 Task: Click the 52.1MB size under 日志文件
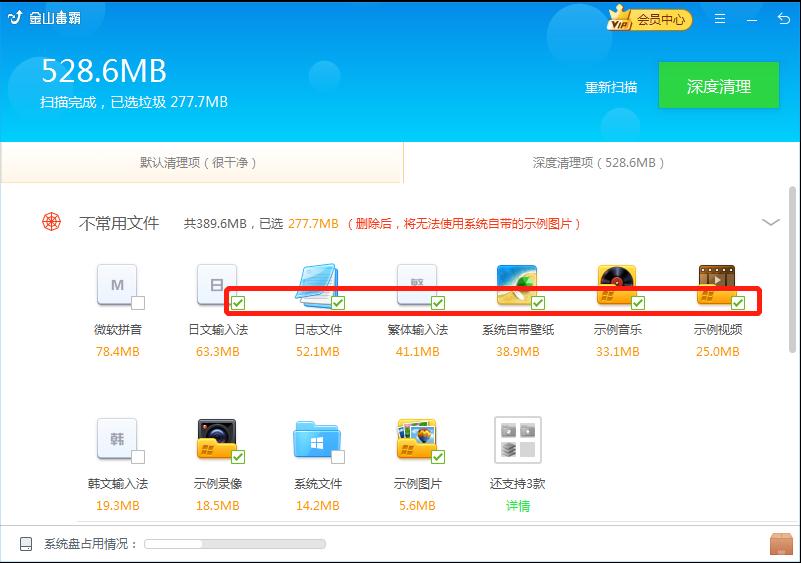pyautogui.click(x=318, y=351)
